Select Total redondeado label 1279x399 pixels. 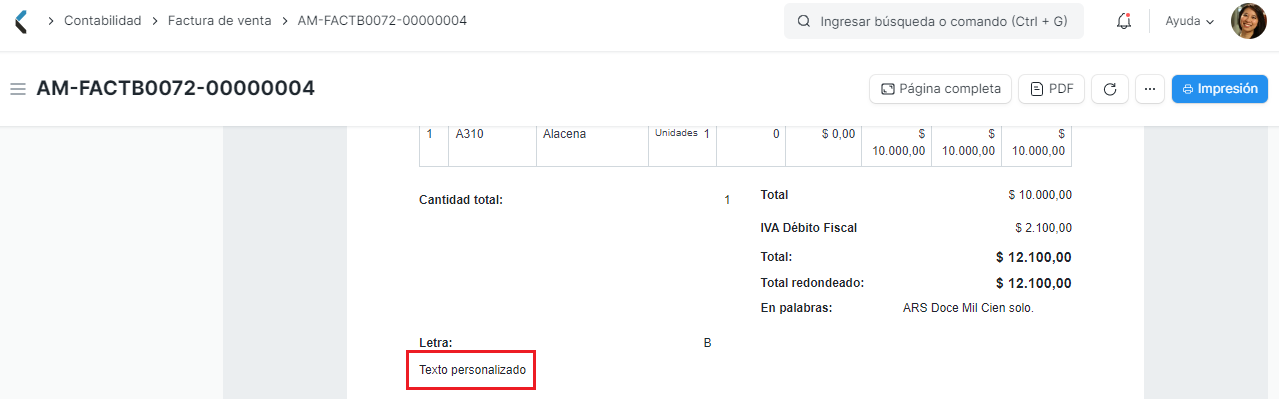(x=812, y=283)
